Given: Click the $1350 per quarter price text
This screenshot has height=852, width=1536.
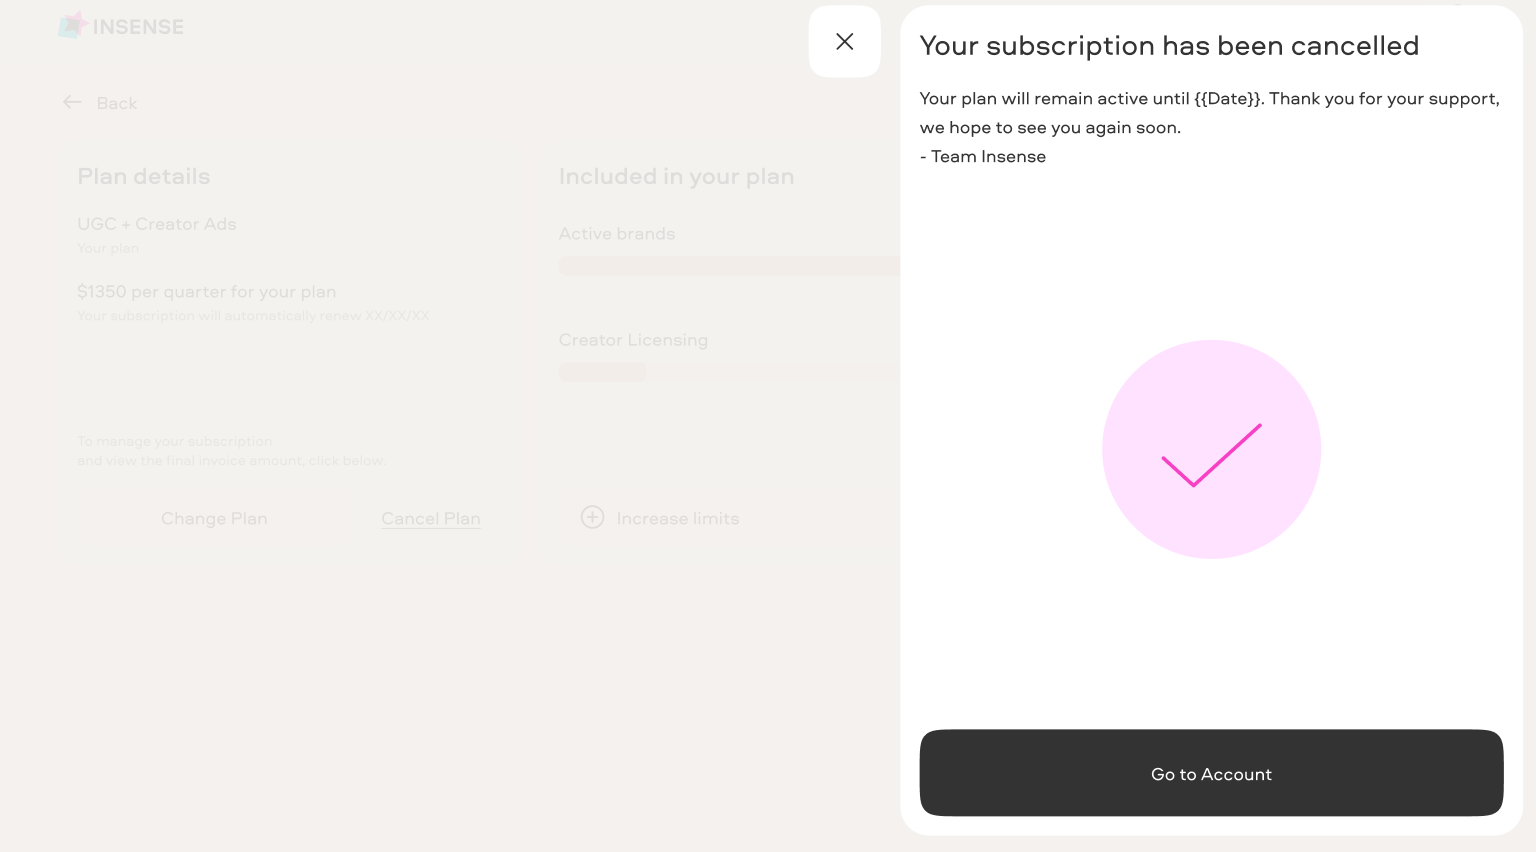Looking at the screenshot, I should (x=207, y=291).
